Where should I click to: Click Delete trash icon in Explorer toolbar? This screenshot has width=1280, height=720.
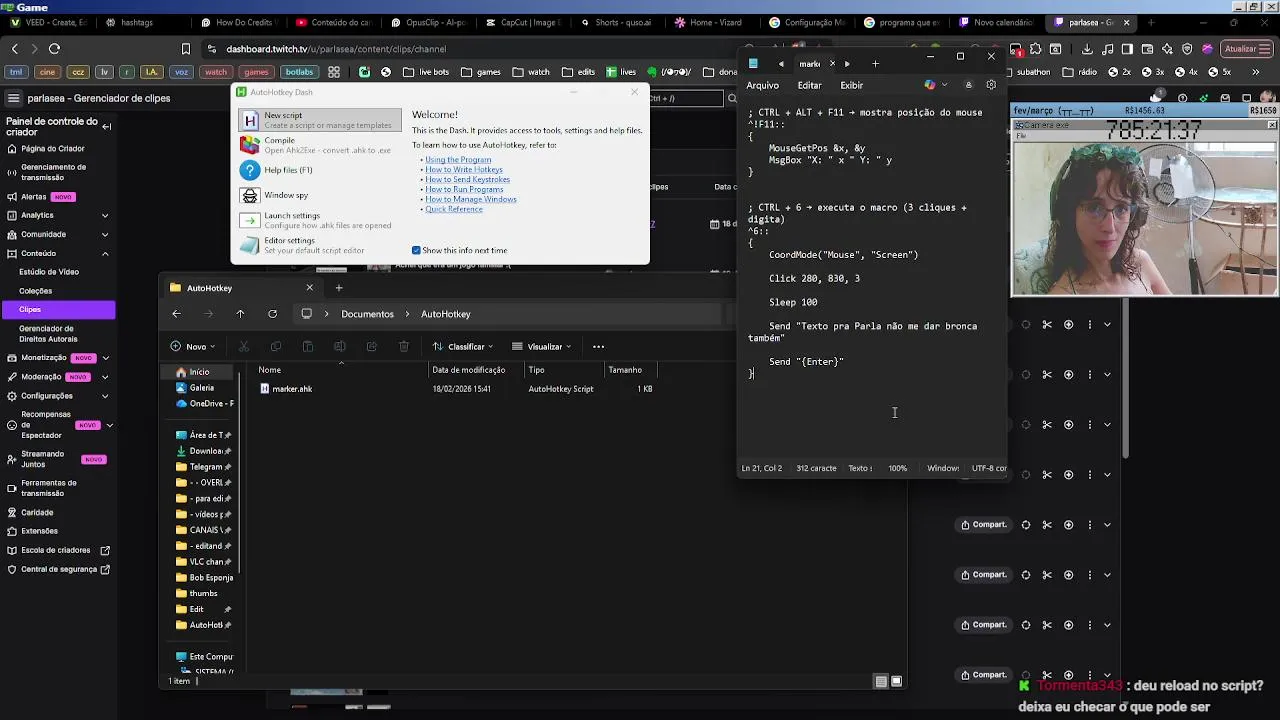tap(404, 347)
